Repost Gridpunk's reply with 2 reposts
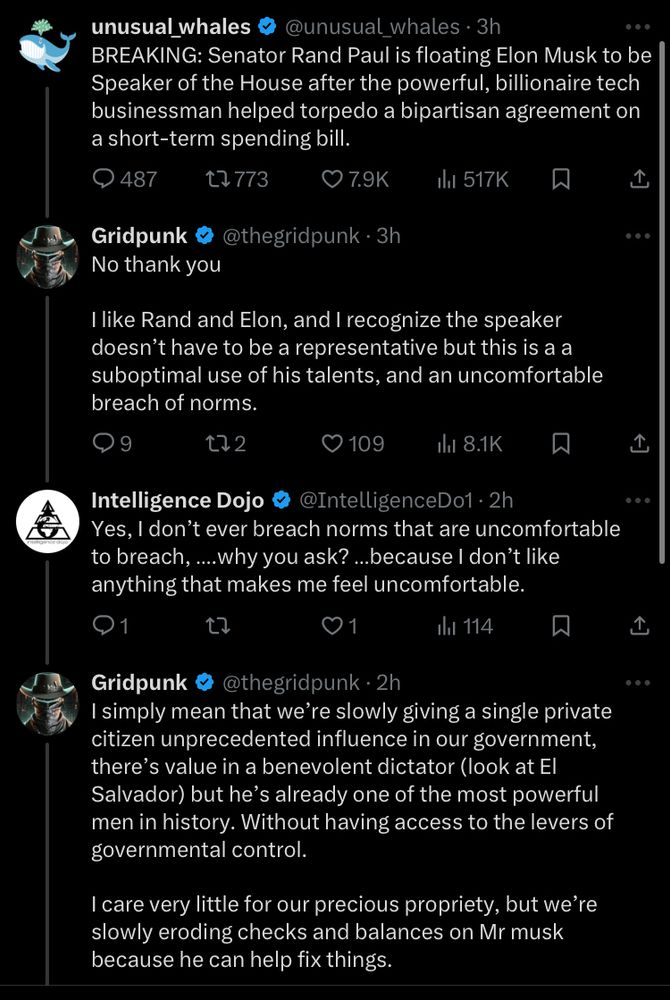Image resolution: width=670 pixels, height=1000 pixels. tap(226, 443)
